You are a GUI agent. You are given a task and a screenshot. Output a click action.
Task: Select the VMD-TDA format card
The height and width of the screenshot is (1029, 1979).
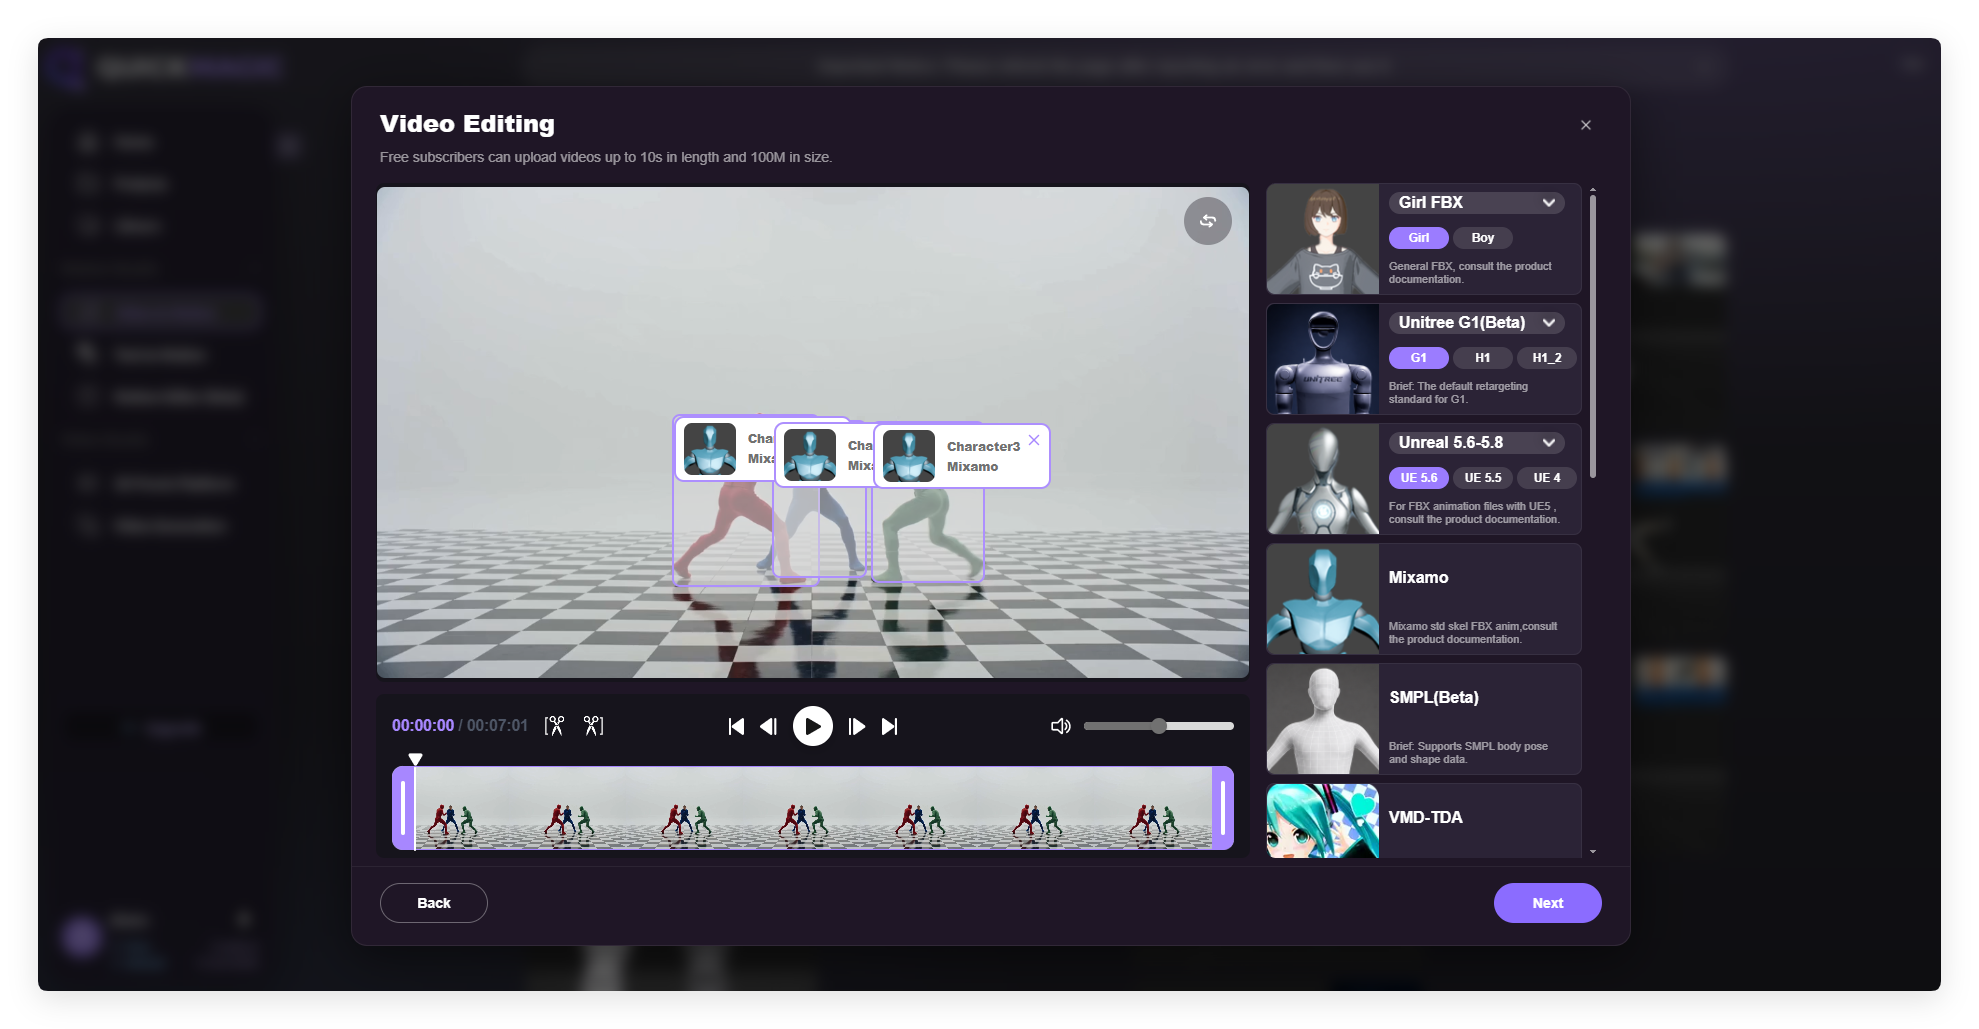(1423, 821)
